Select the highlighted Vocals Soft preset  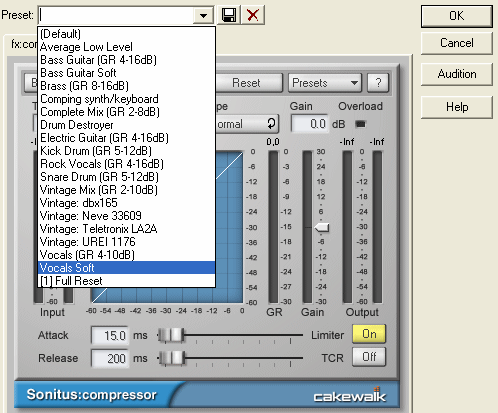pyautogui.click(x=127, y=268)
